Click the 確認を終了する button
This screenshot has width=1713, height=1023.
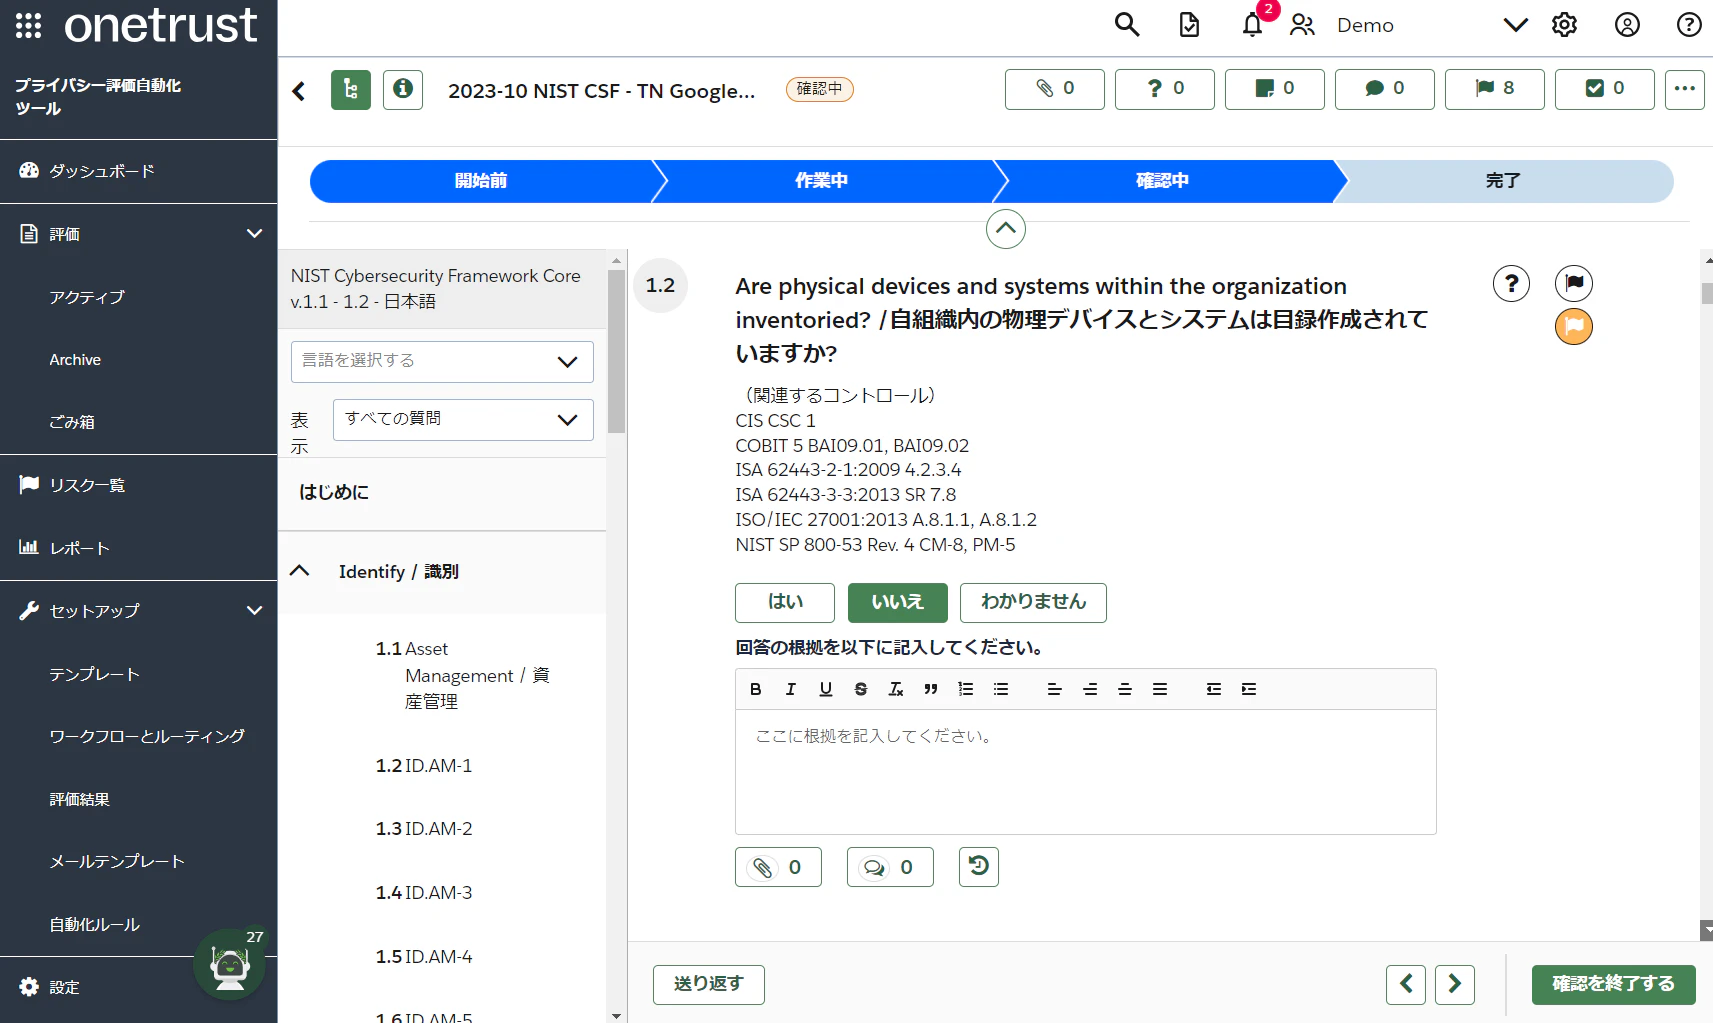(x=1614, y=984)
